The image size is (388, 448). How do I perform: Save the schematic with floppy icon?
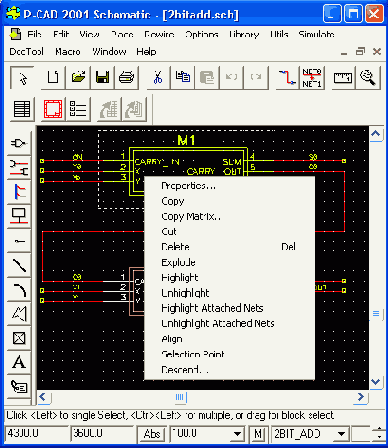pyautogui.click(x=102, y=78)
